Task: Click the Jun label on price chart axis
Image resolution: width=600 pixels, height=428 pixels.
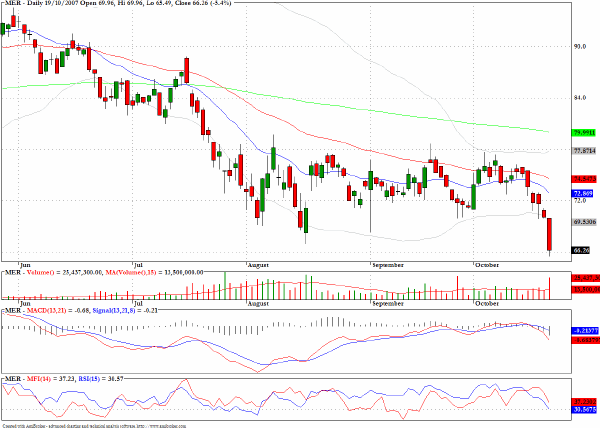Action: 25,265
